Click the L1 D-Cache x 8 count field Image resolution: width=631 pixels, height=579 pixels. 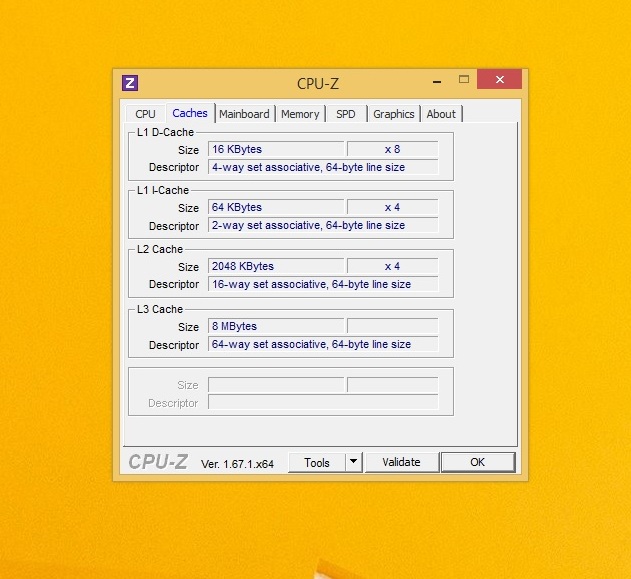[392, 149]
